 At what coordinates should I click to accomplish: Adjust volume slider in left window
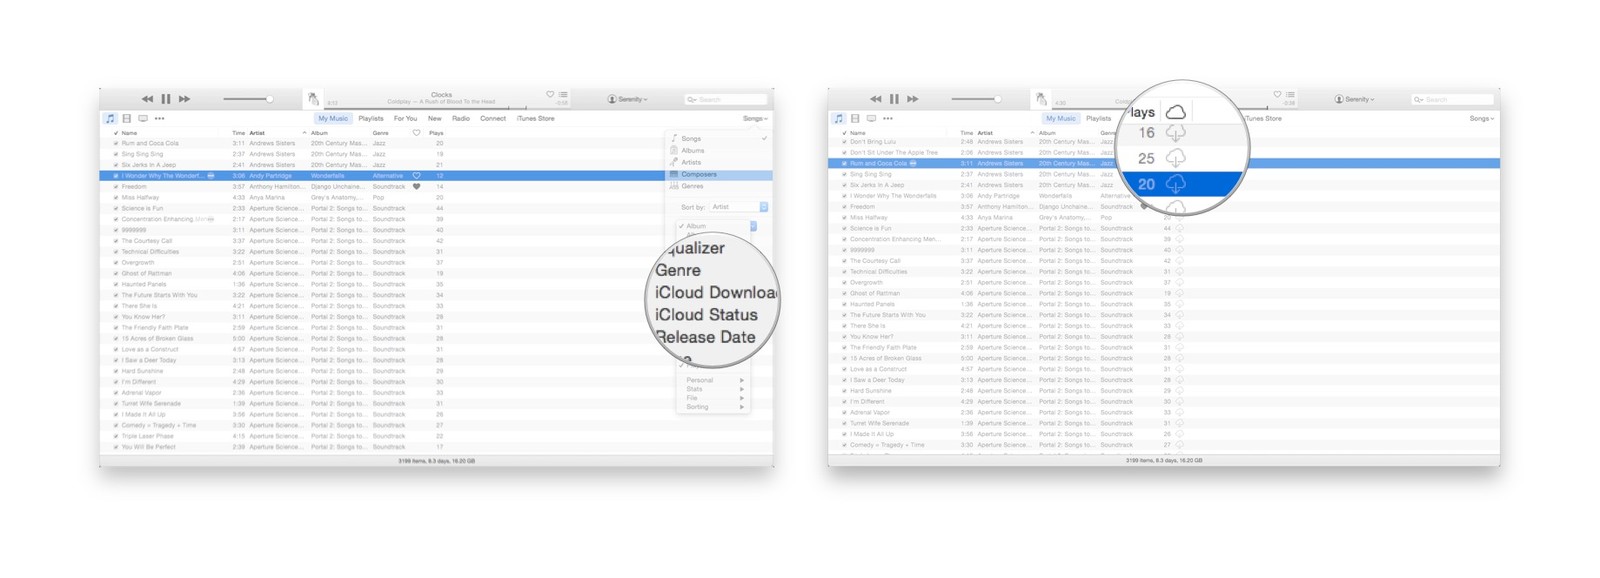(248, 99)
